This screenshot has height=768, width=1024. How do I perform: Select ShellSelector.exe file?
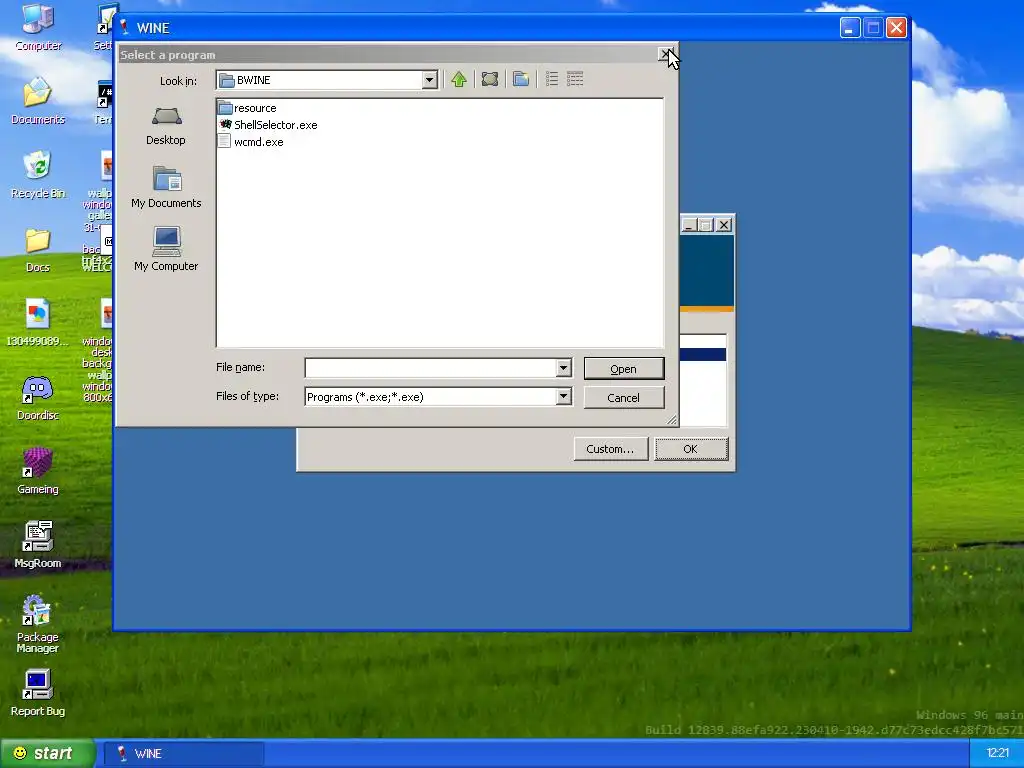[x=268, y=125]
